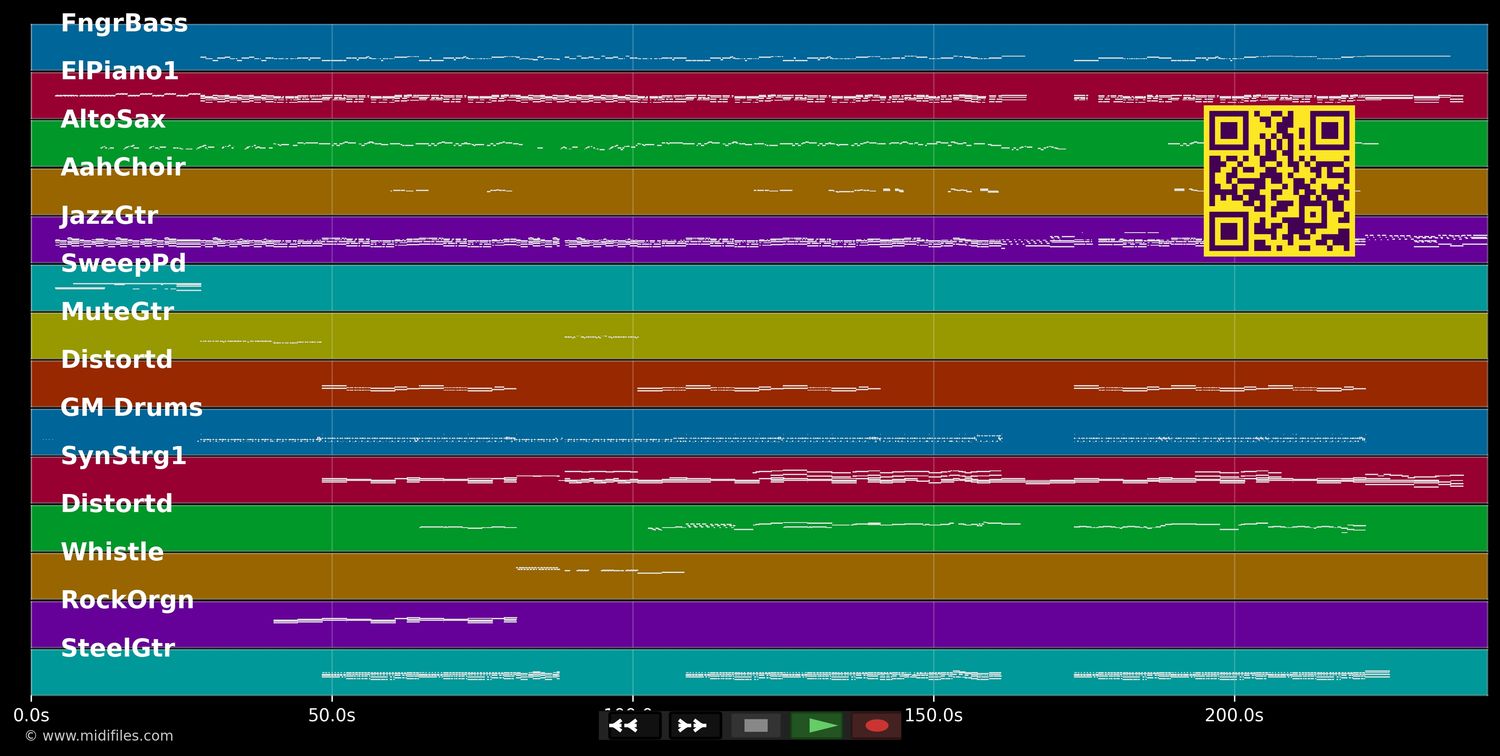Click the SweepPd track label
This screenshot has height=756, width=1500.
[123, 264]
